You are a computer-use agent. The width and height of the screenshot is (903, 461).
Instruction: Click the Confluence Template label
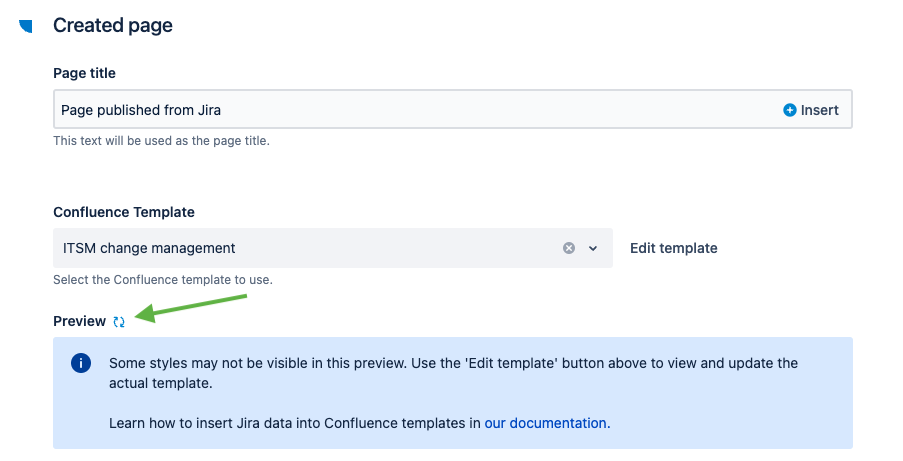tap(124, 212)
